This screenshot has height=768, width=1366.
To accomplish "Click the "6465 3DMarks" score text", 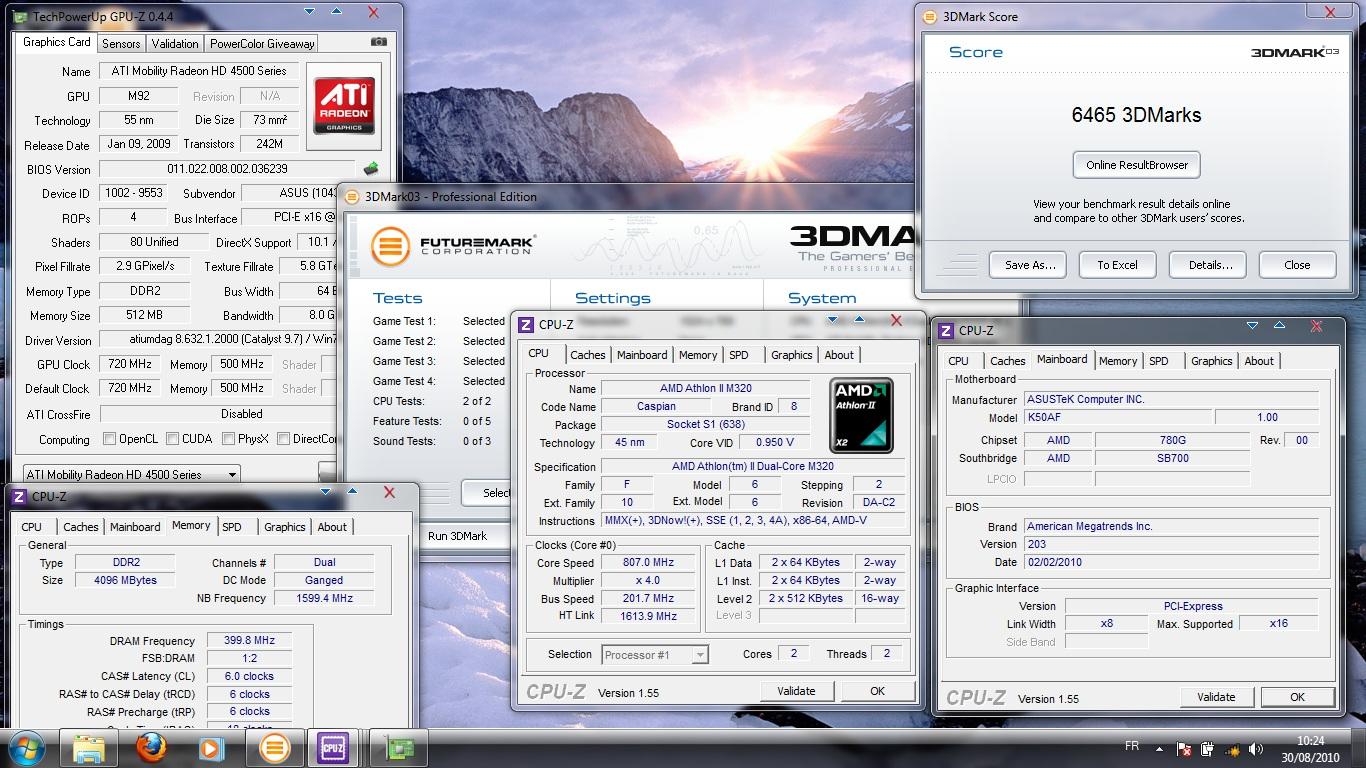I will 1136,115.
